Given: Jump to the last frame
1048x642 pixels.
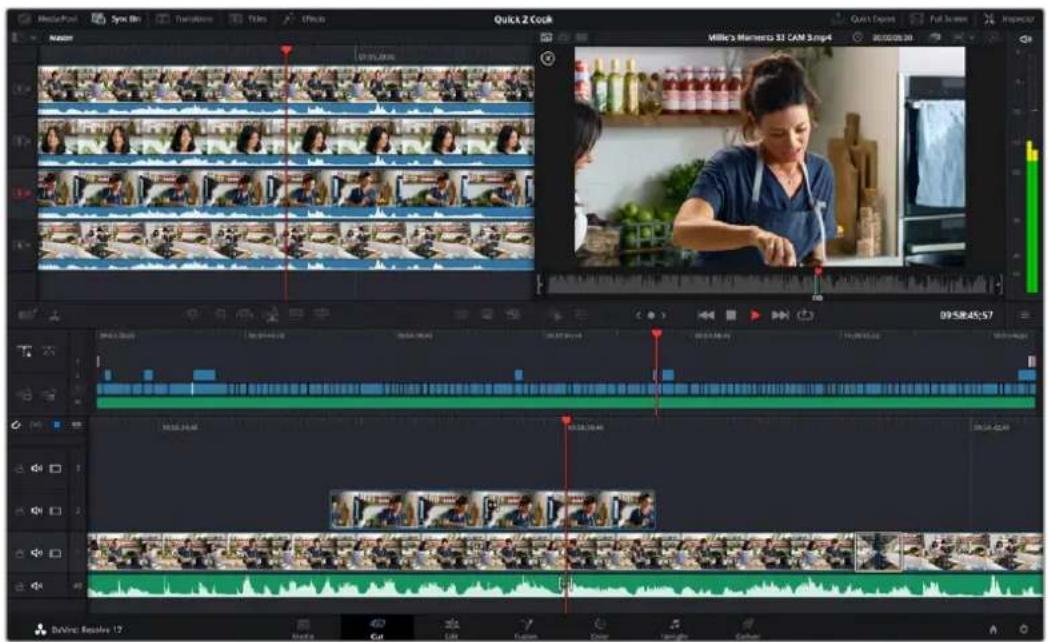Looking at the screenshot, I should (780, 315).
